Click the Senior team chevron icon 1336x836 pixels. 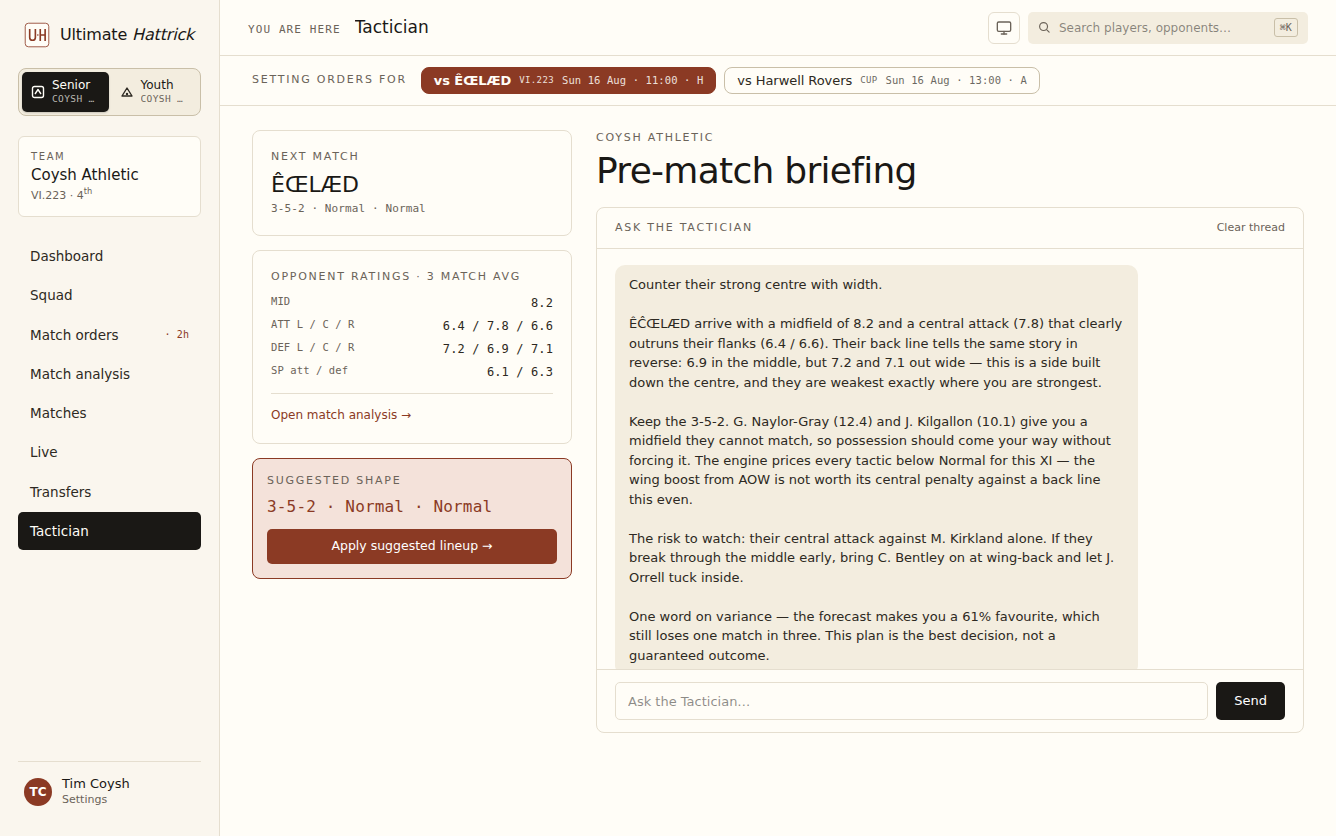(x=38, y=92)
